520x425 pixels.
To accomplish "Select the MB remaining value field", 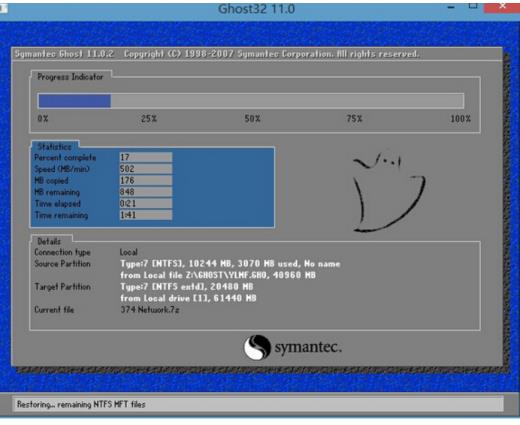I will pos(146,192).
